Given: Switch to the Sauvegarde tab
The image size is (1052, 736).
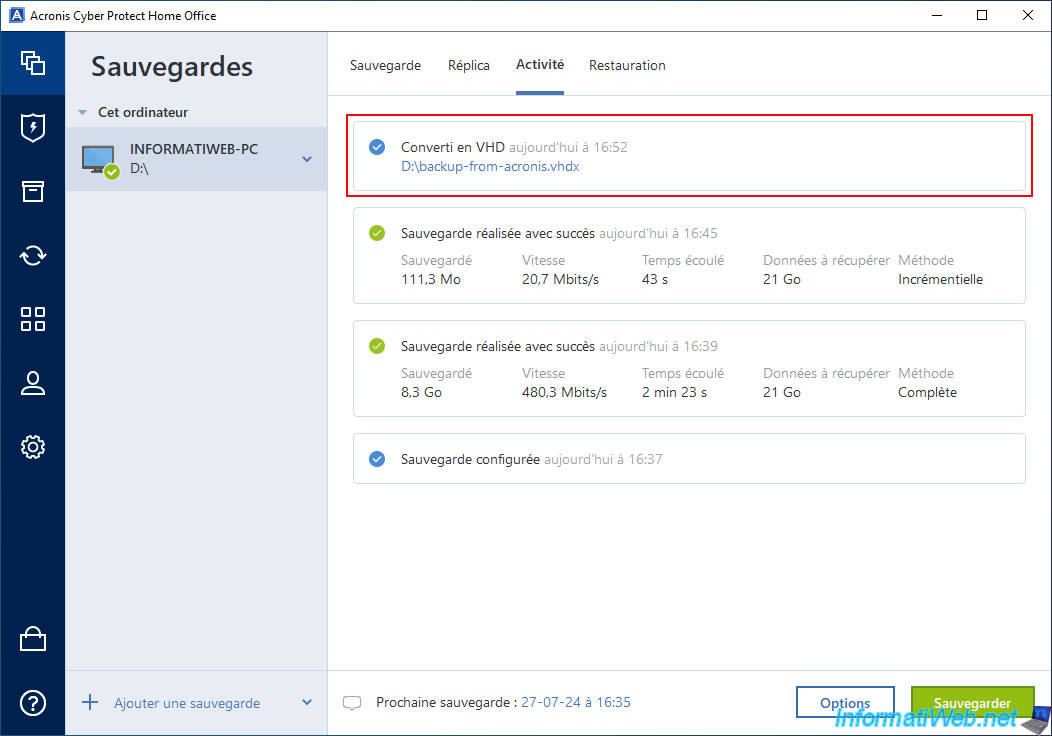Looking at the screenshot, I should [x=385, y=65].
